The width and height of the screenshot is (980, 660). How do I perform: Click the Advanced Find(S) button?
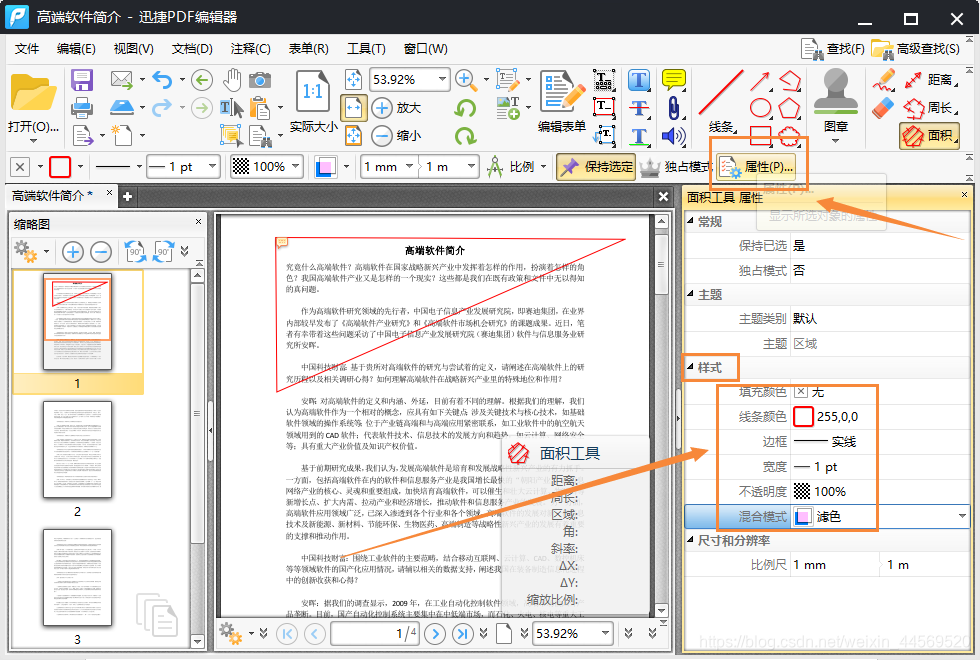[916, 49]
